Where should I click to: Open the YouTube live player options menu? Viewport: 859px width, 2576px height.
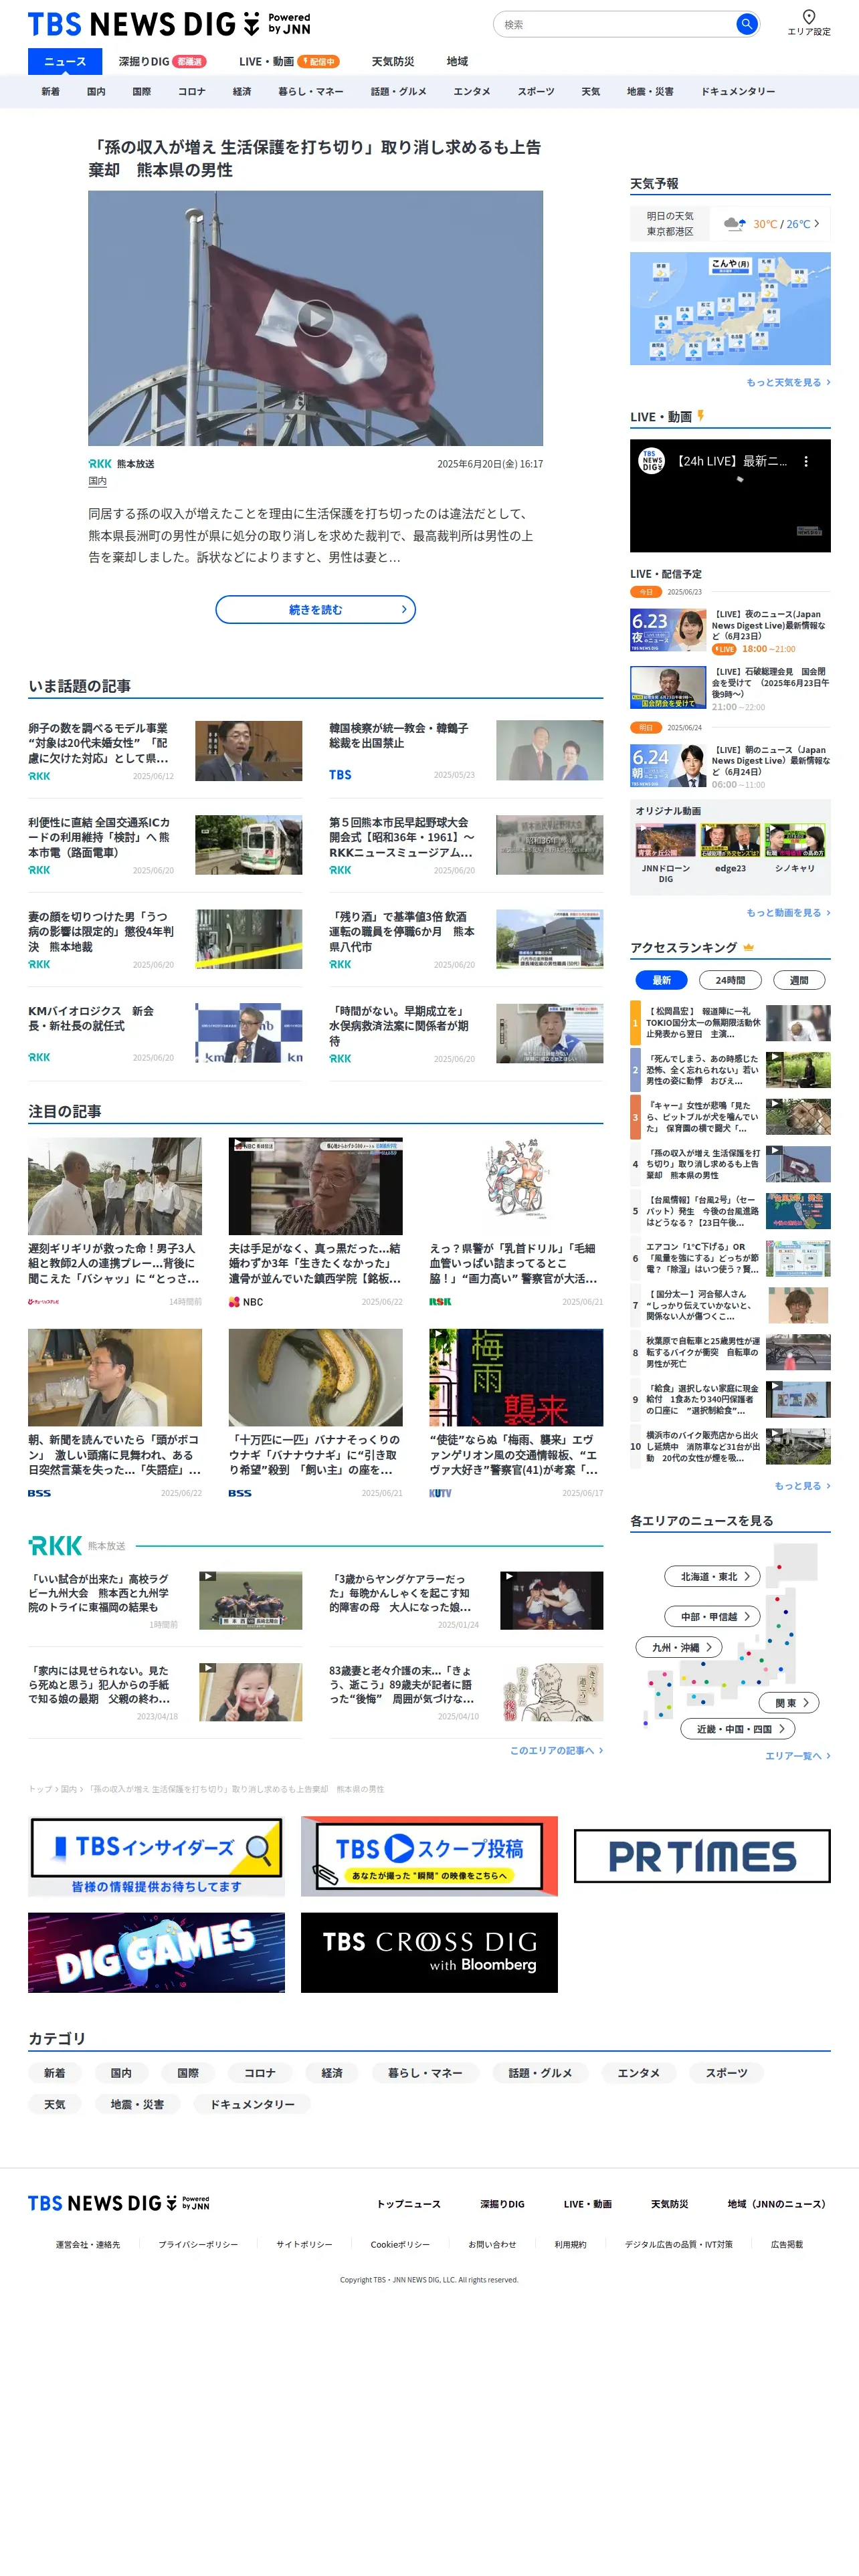point(806,462)
